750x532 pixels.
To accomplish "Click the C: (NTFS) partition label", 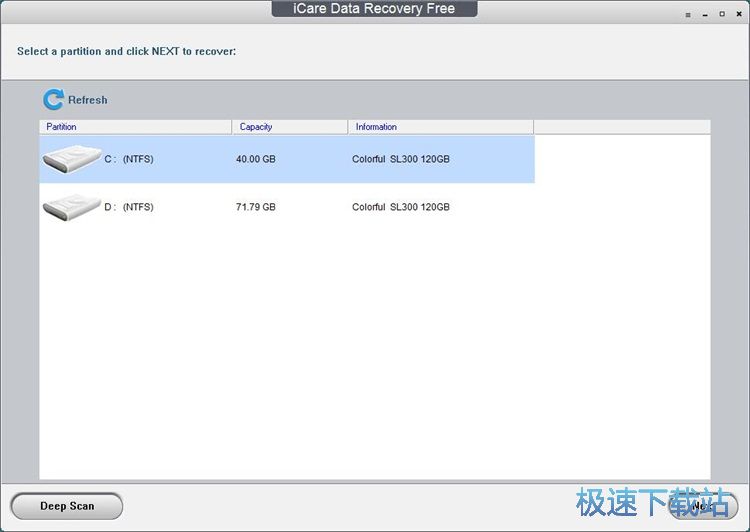I will pyautogui.click(x=129, y=159).
